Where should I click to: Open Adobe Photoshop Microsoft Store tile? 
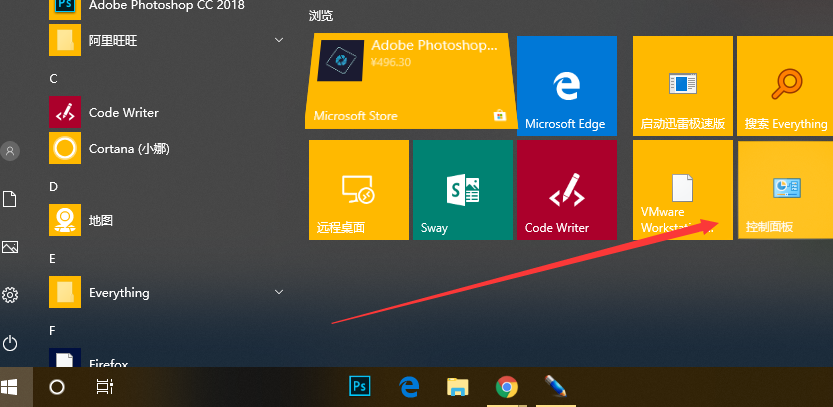pos(410,81)
